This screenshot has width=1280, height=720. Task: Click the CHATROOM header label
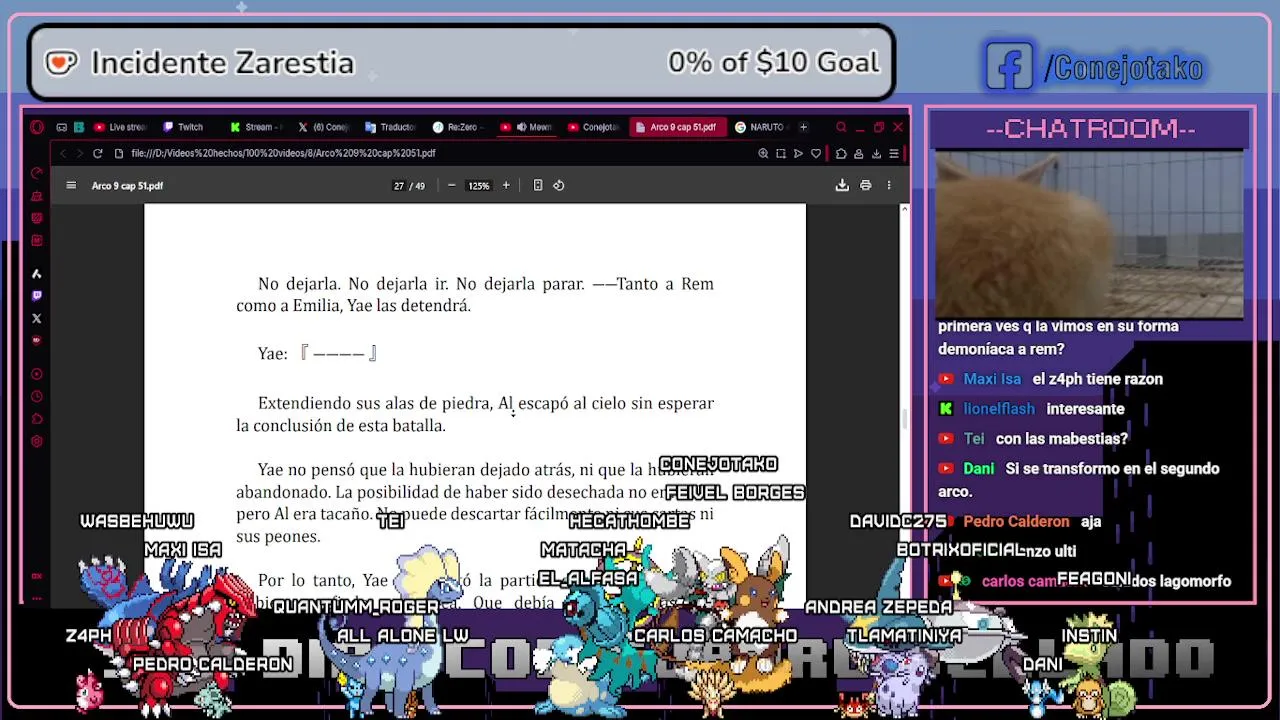1090,128
